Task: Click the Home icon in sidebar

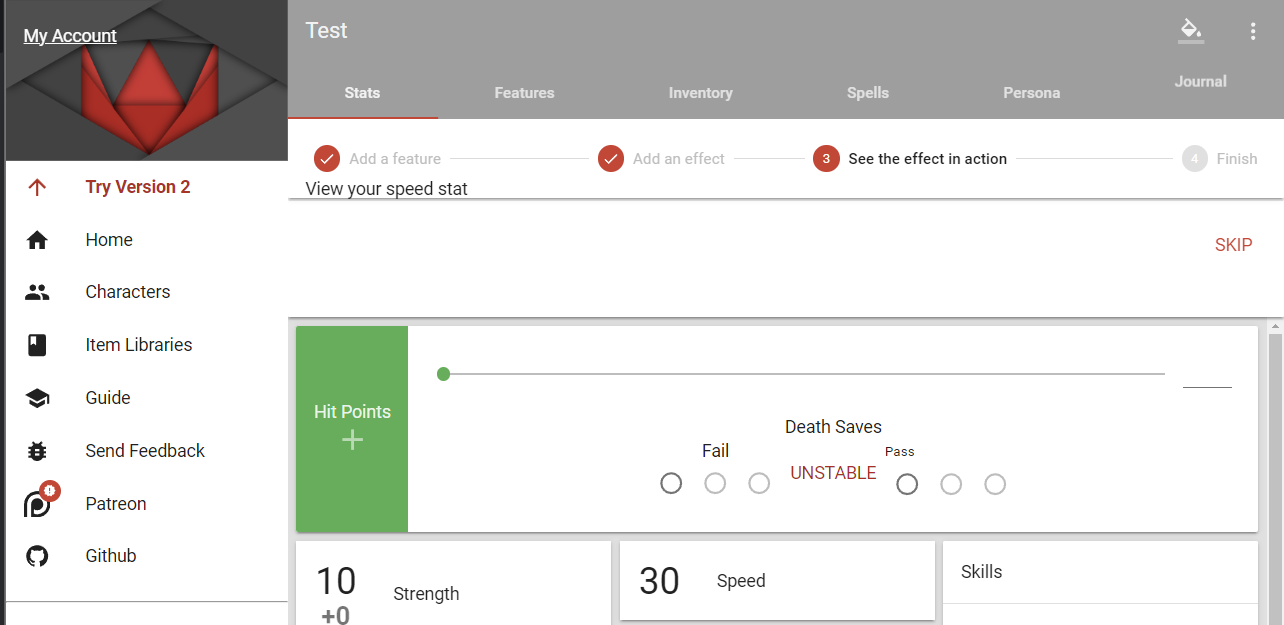Action: tap(37, 240)
